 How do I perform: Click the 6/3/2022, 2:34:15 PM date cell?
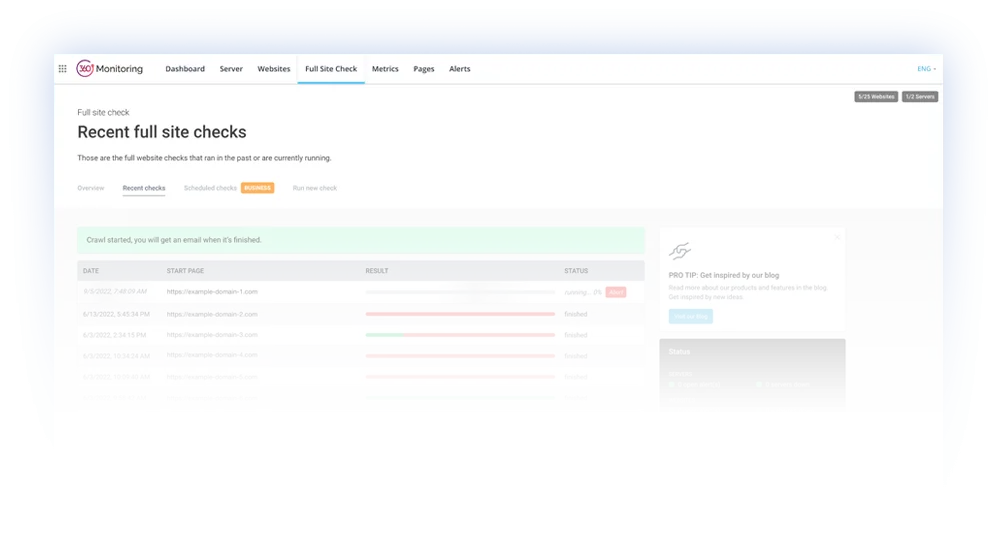point(114,335)
